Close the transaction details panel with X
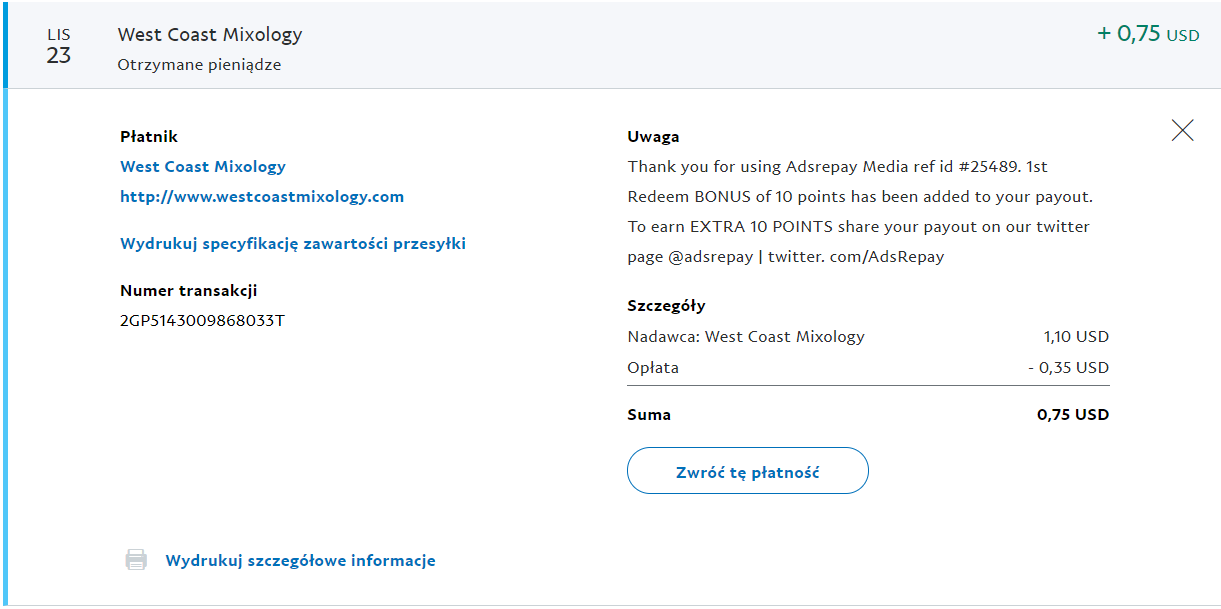 click(1182, 130)
